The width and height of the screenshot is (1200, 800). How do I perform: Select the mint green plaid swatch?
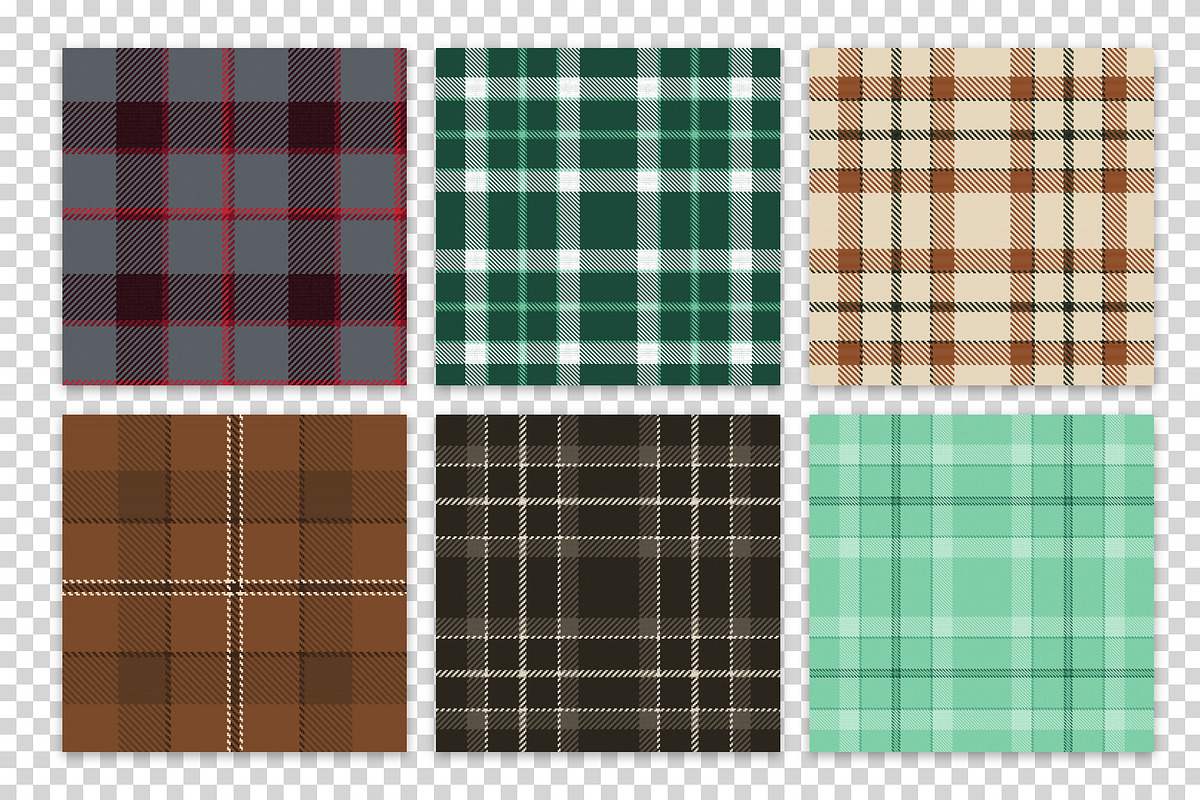click(981, 583)
